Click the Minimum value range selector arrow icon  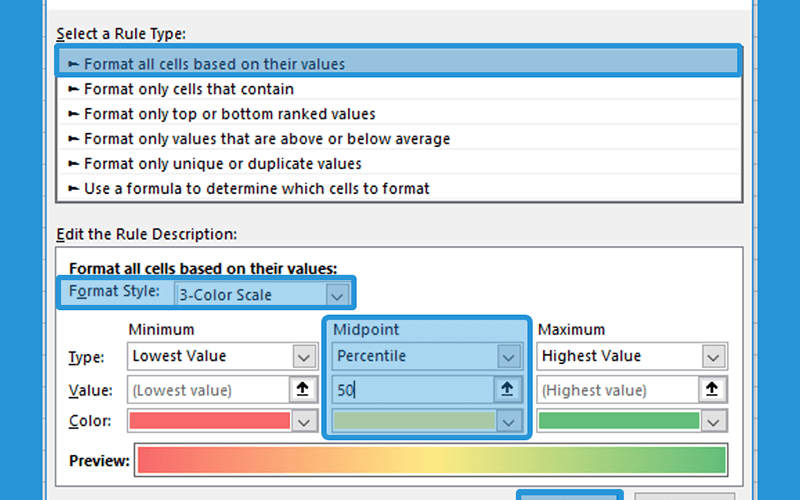pyautogui.click(x=303, y=390)
